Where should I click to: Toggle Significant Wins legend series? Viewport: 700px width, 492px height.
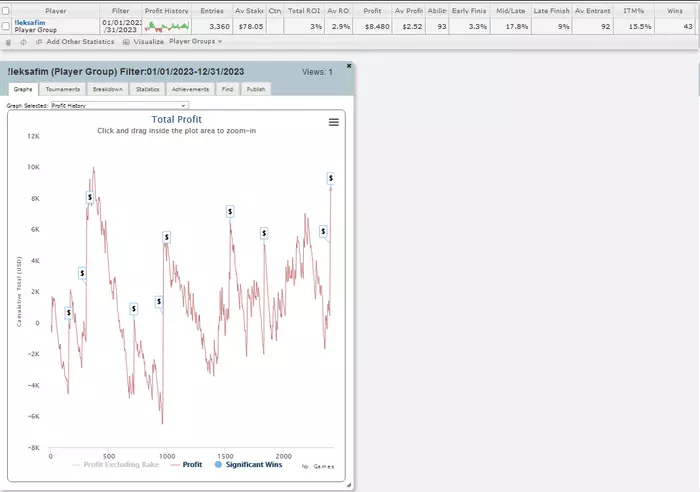pyautogui.click(x=248, y=465)
